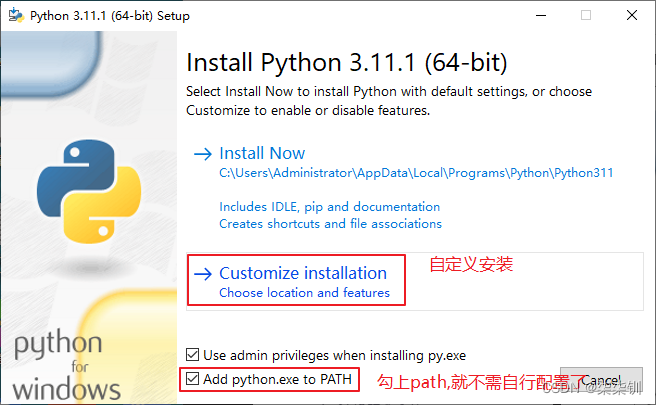
Task: Click the "Python 3.11.1 (64-bit) Setup" window title
Action: (111, 16)
